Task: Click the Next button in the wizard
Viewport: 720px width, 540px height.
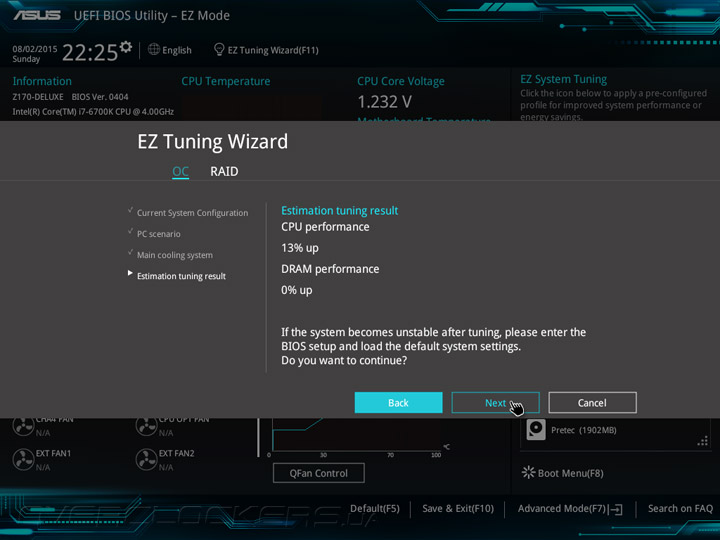Action: coord(495,403)
